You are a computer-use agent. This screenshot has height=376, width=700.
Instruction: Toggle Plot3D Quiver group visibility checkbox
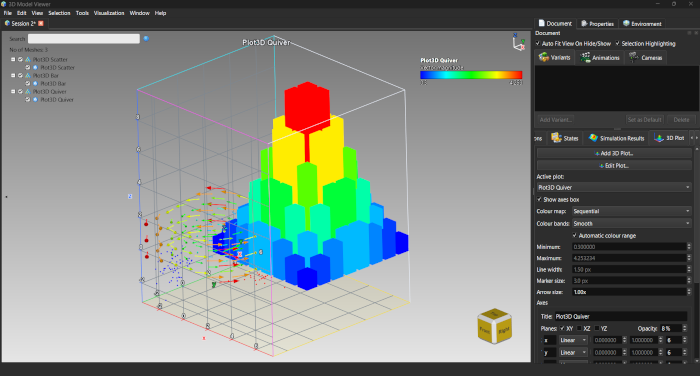(20, 92)
